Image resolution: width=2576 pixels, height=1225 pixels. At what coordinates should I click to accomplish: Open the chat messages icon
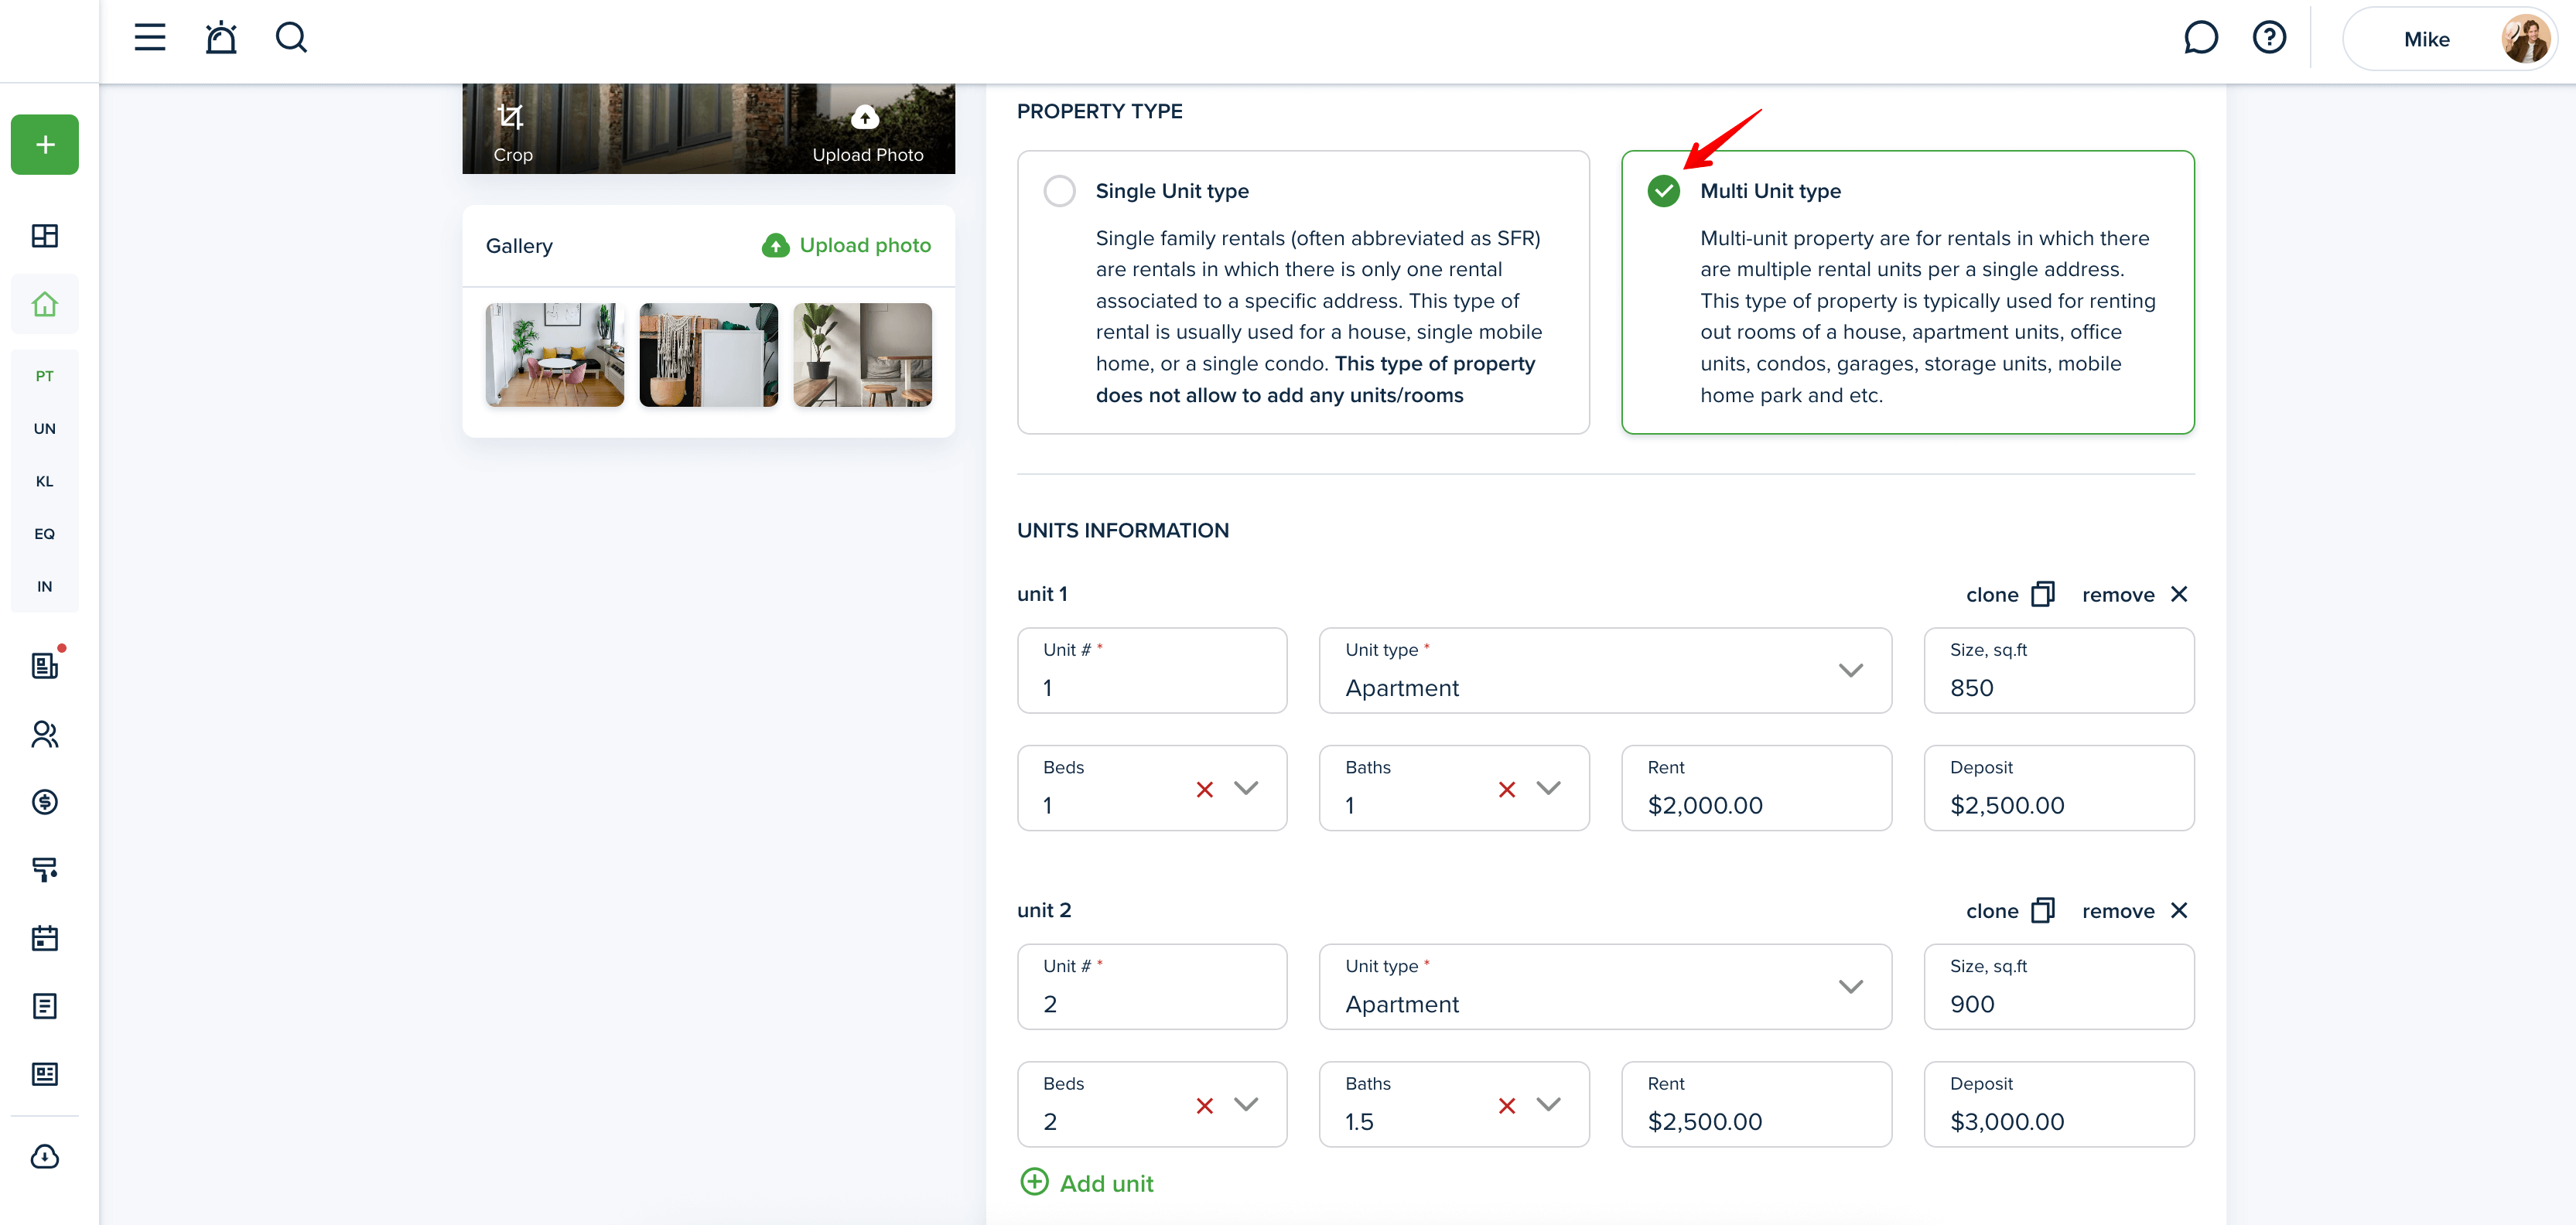pos(2200,38)
